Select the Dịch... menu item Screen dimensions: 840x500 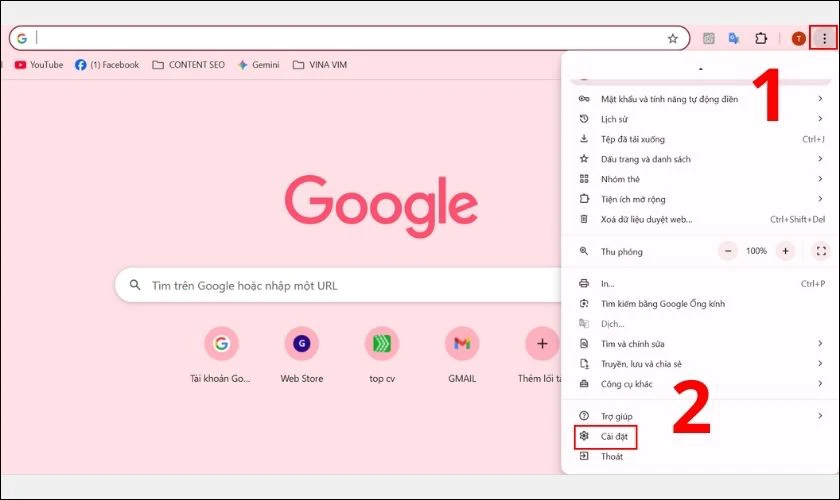(700, 324)
